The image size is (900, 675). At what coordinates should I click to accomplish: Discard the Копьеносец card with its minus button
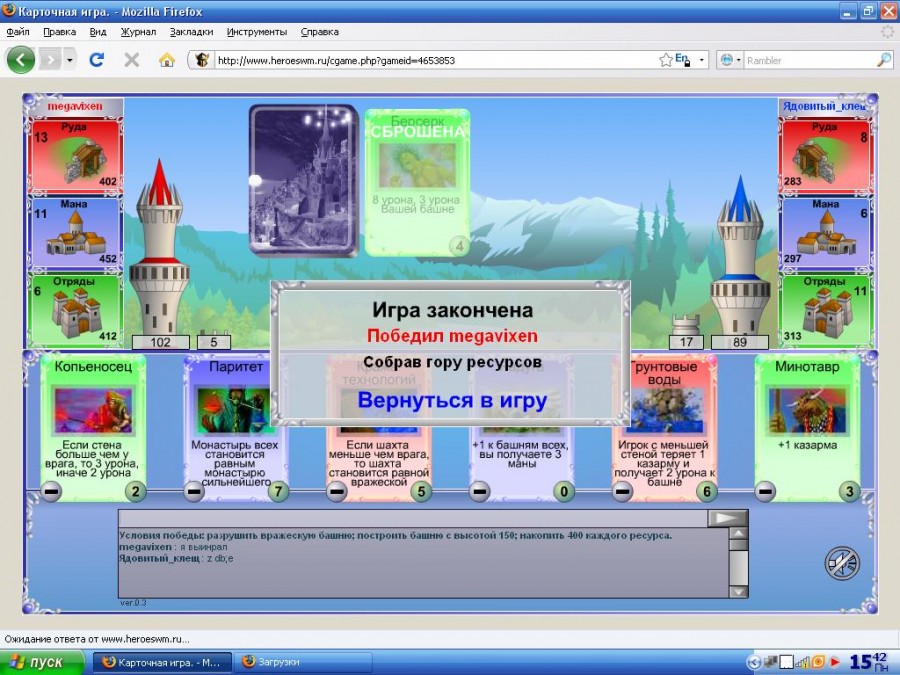point(51,491)
